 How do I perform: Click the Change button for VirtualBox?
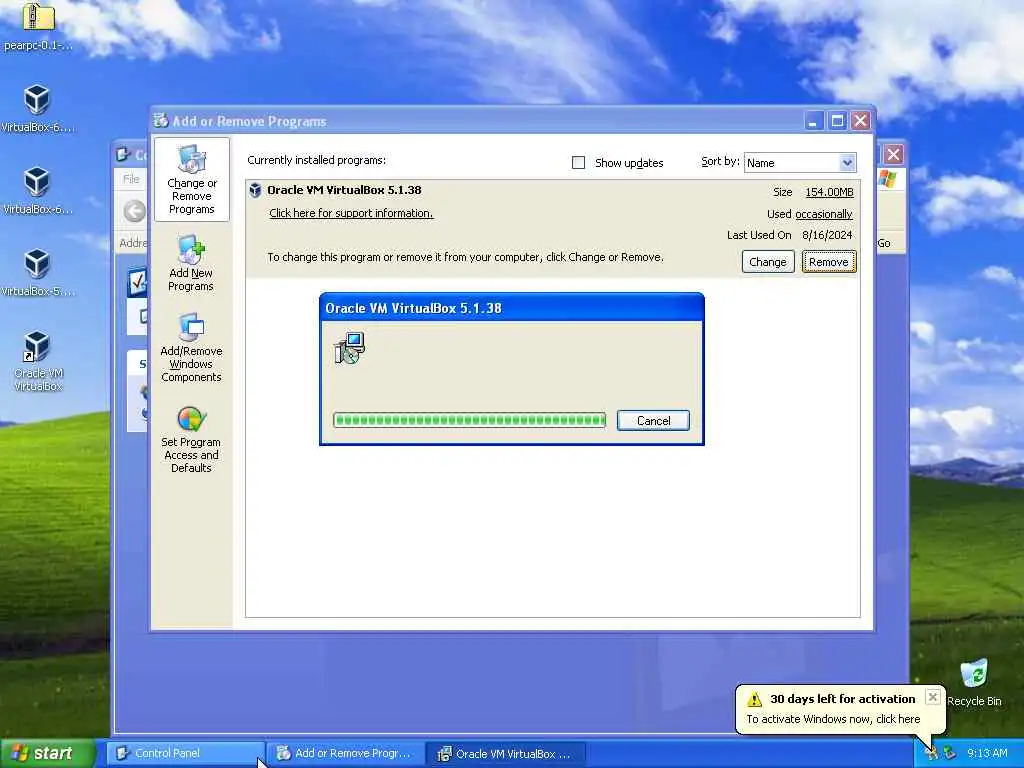[768, 262]
